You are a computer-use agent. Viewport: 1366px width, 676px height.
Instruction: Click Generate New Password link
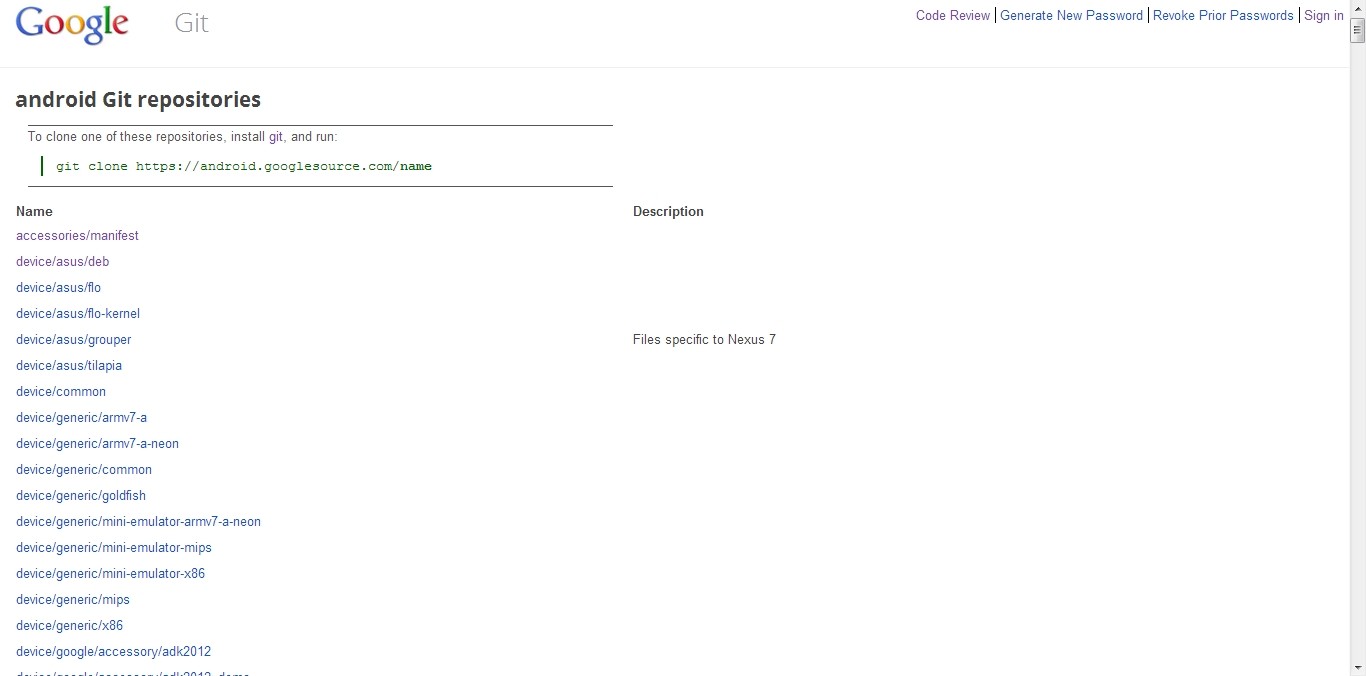(x=1071, y=15)
